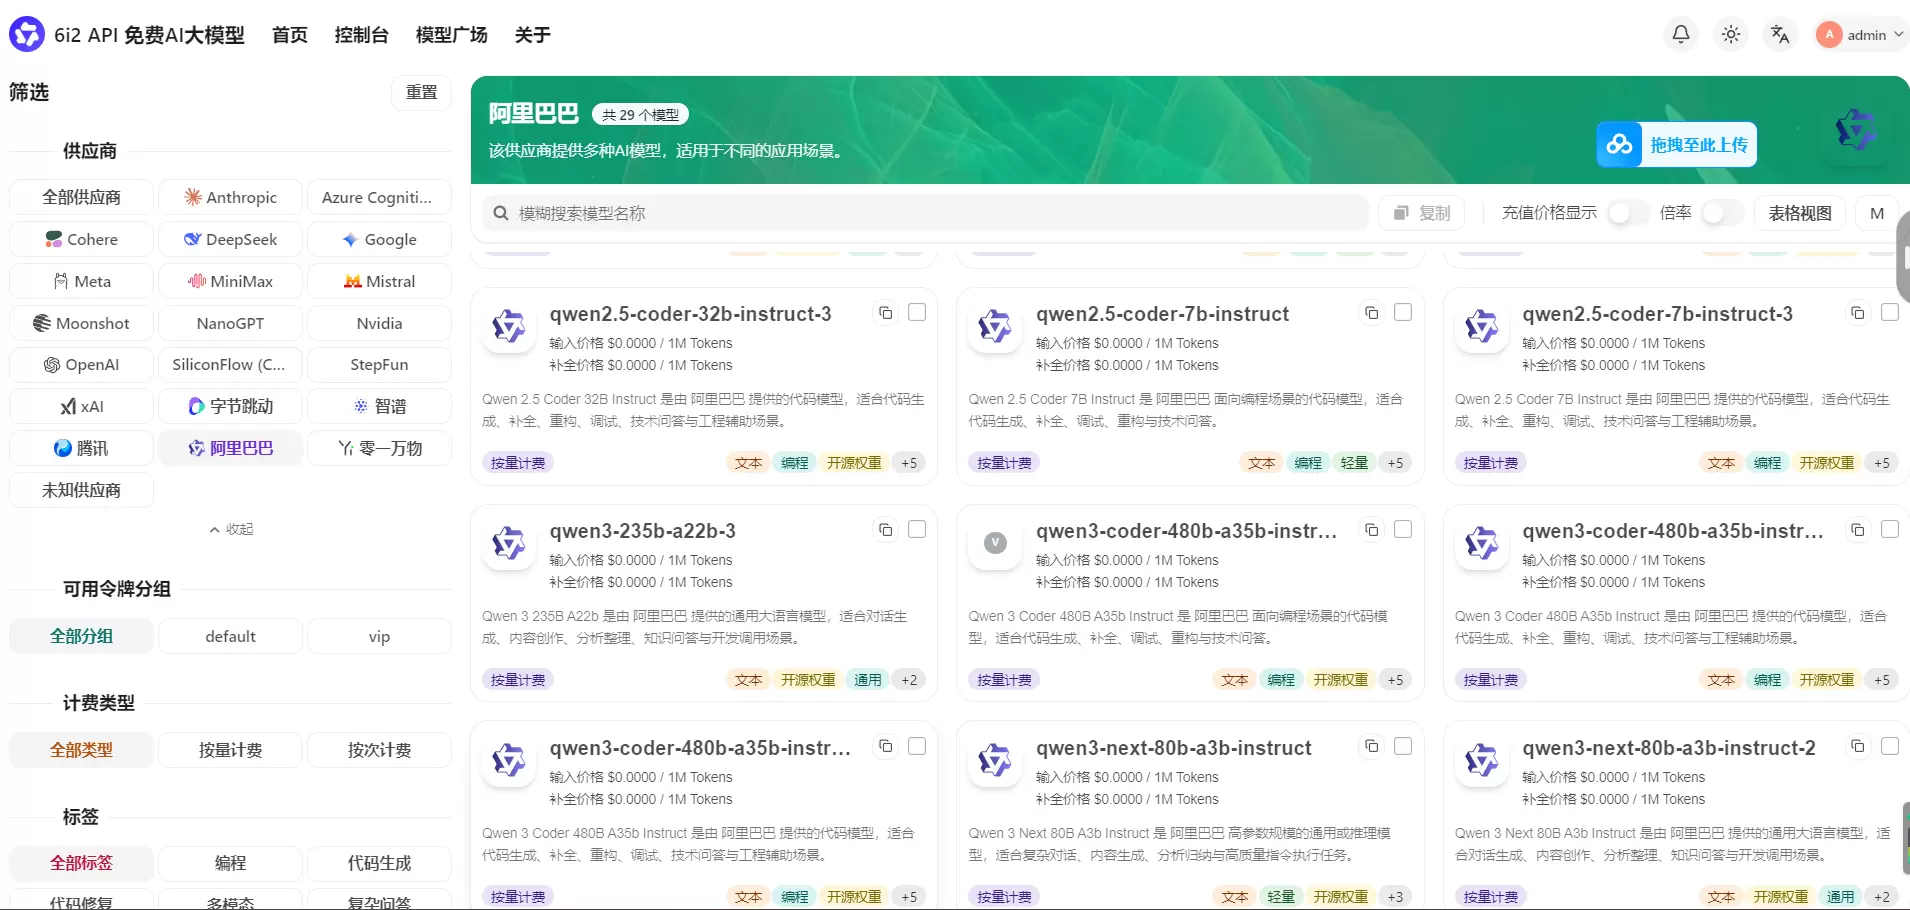1910x910 pixels.
Task: Filter by DeepSeek supplier
Action: tap(230, 239)
